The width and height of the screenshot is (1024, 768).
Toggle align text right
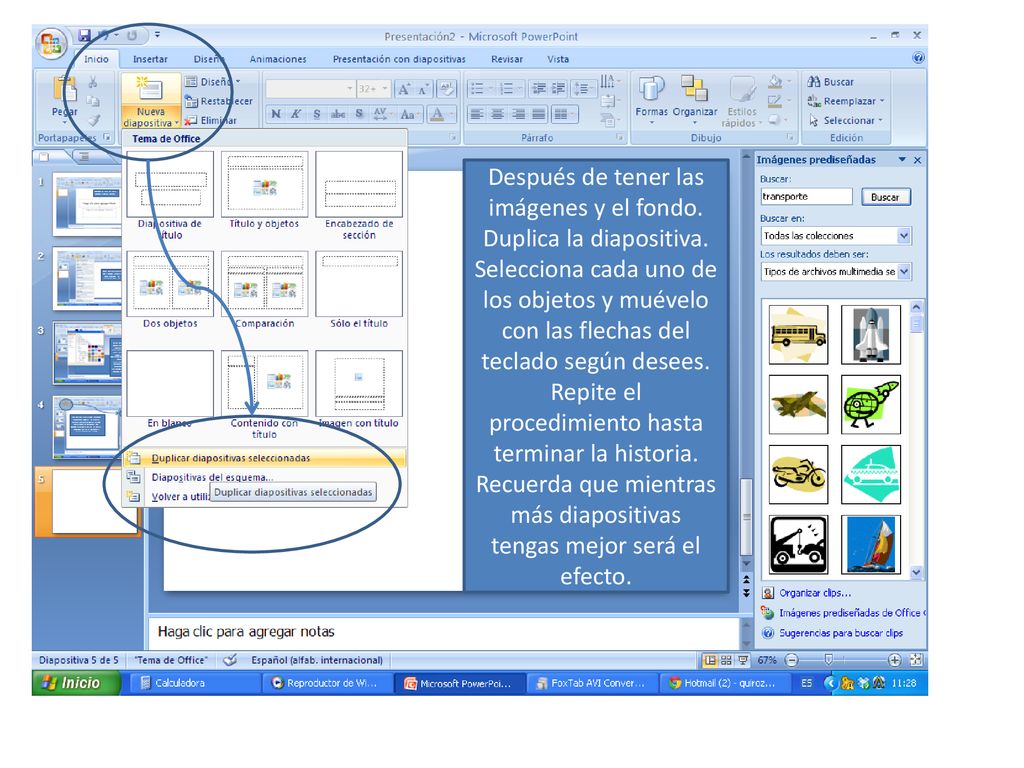518,114
